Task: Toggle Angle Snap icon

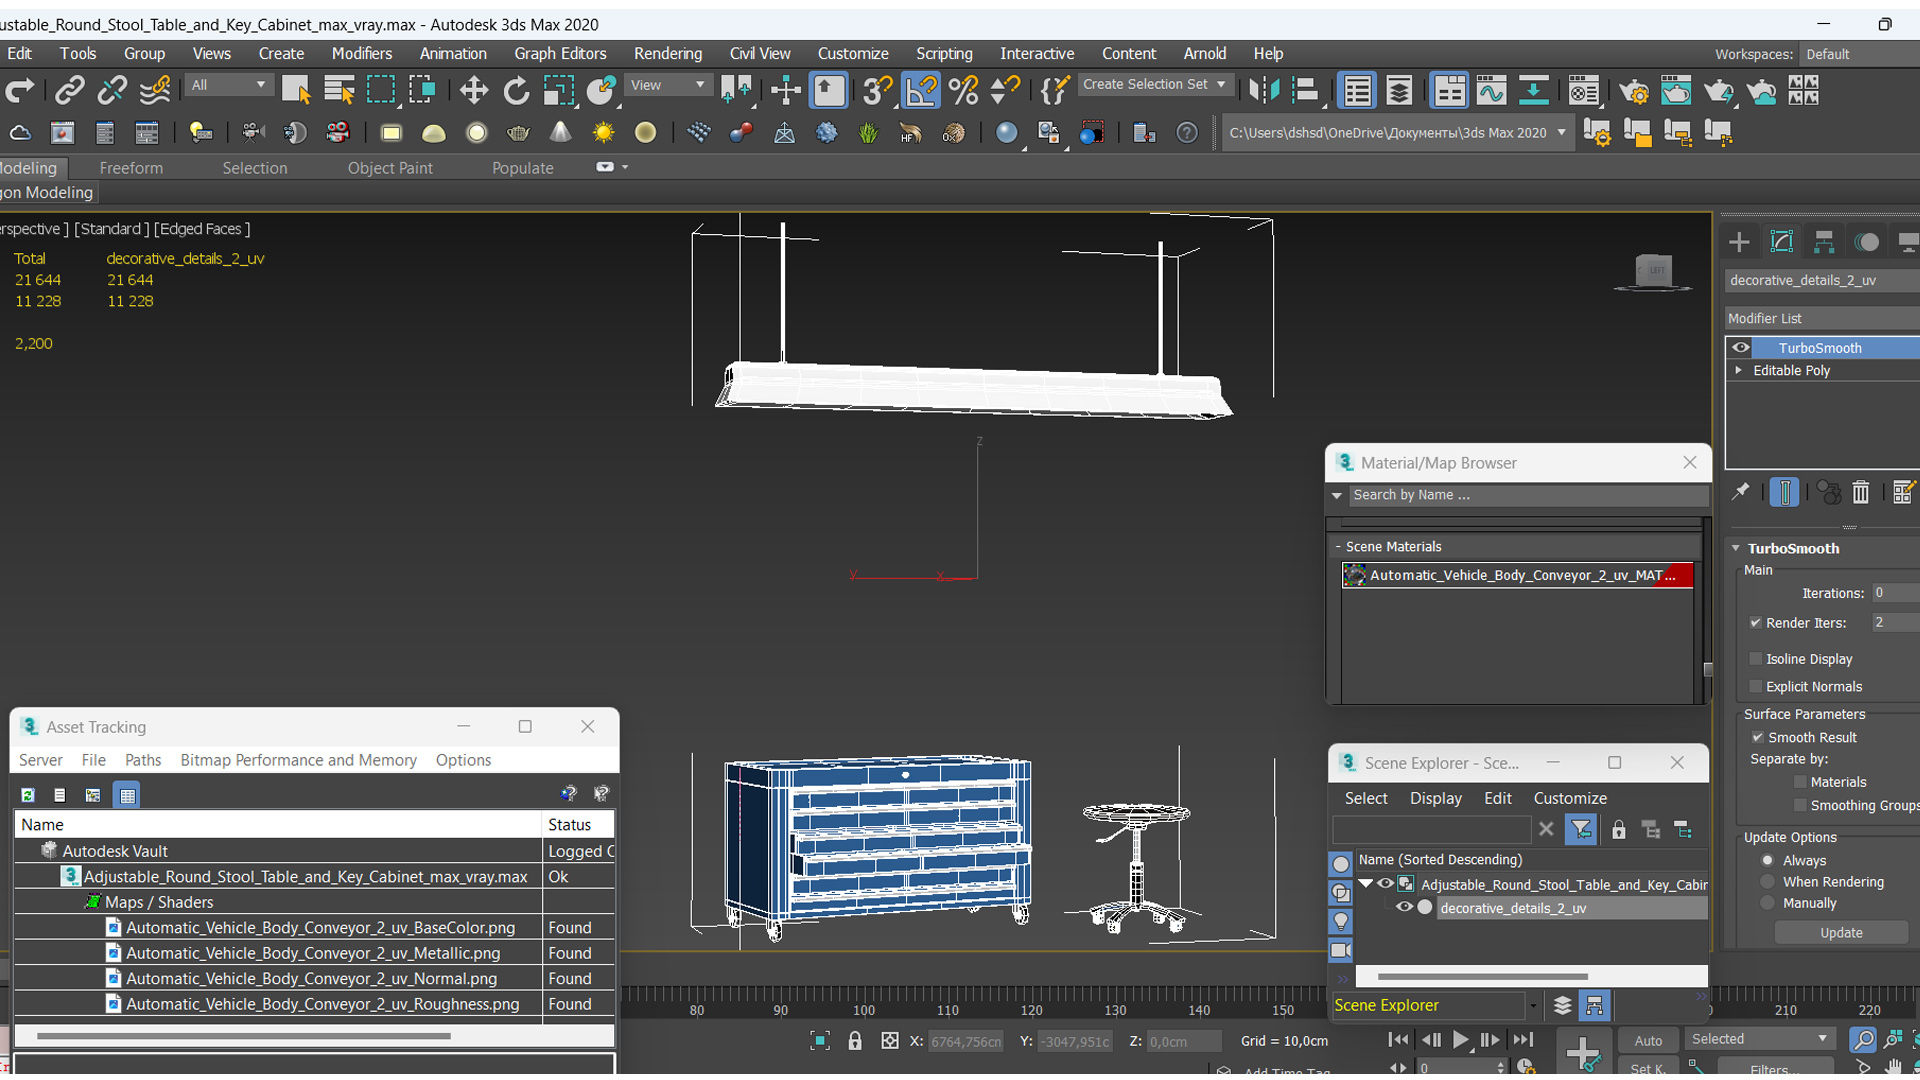Action: pyautogui.click(x=921, y=91)
